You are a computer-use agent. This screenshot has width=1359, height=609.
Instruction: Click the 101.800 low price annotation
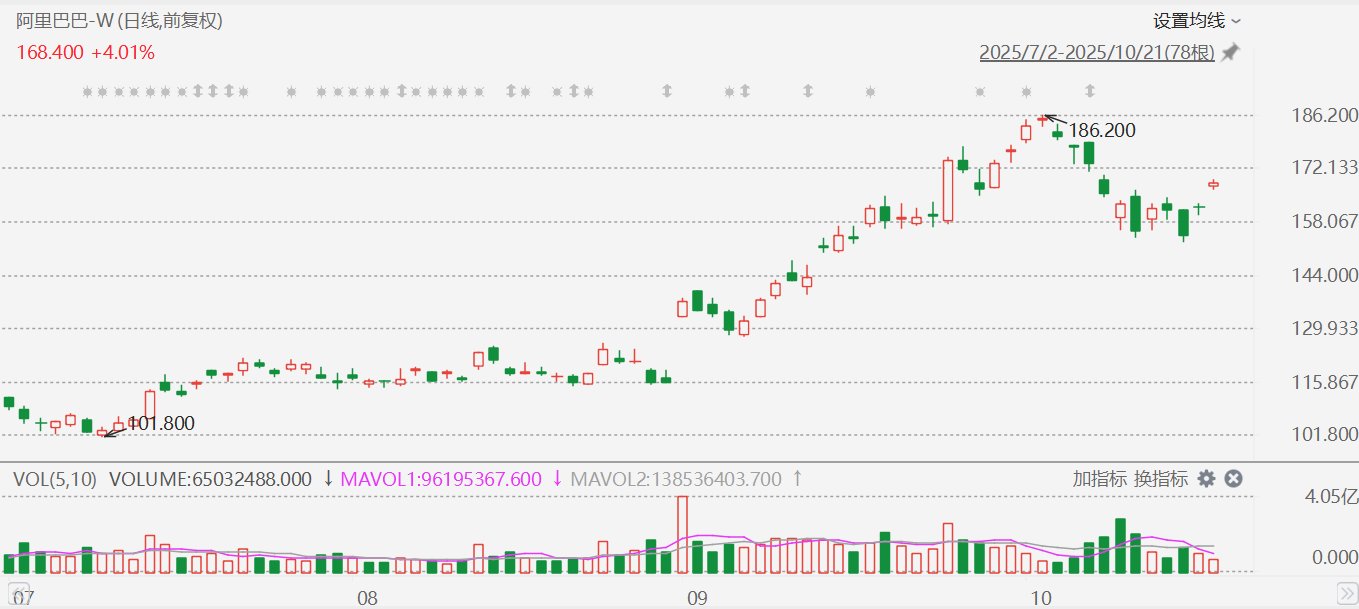click(x=161, y=424)
